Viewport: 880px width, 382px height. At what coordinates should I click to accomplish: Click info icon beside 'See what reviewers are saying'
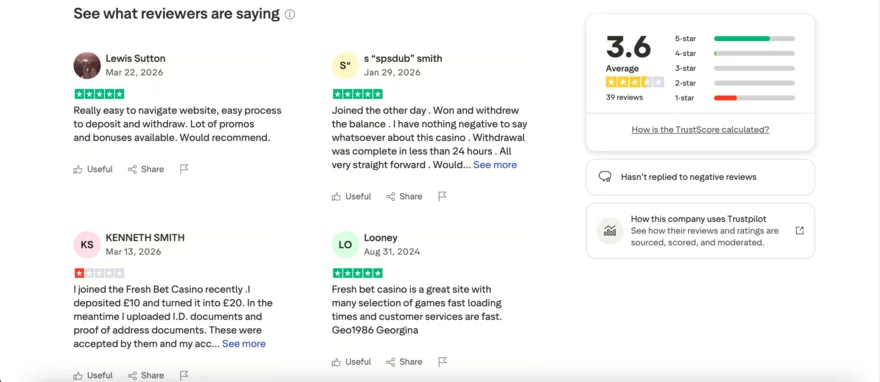[x=290, y=15]
